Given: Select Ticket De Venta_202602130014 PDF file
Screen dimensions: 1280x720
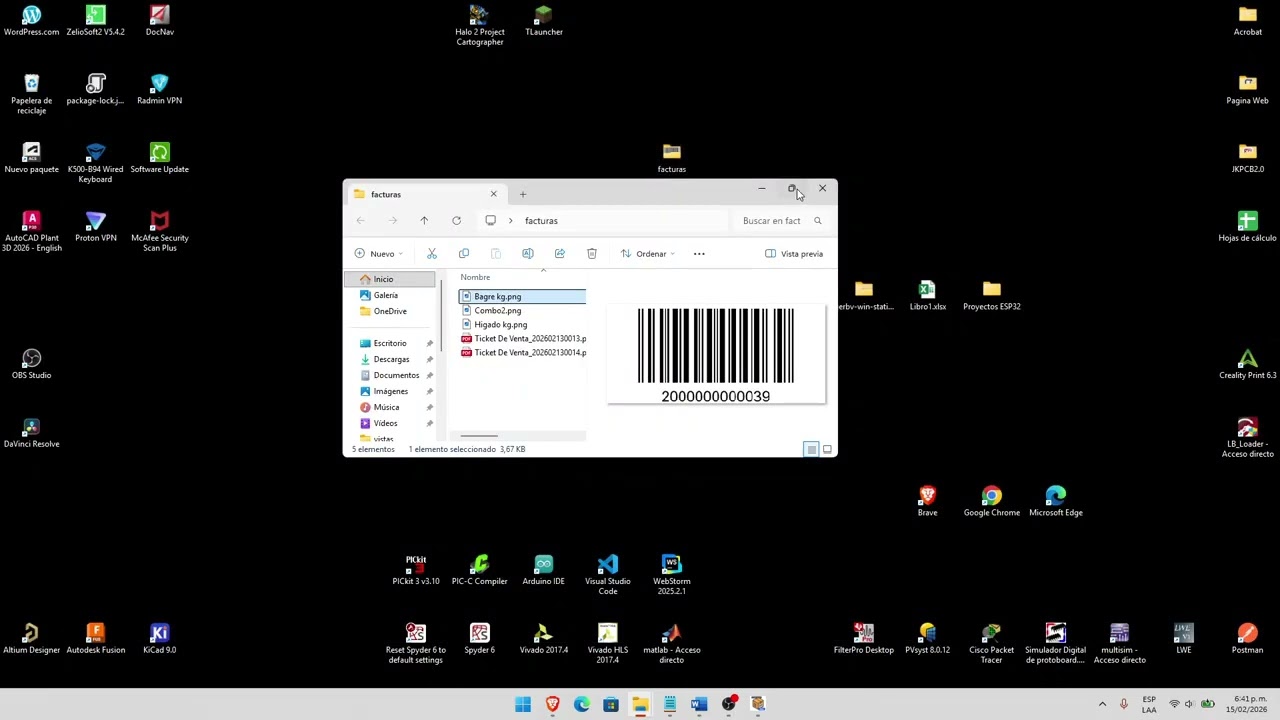Looking at the screenshot, I should 522,353.
